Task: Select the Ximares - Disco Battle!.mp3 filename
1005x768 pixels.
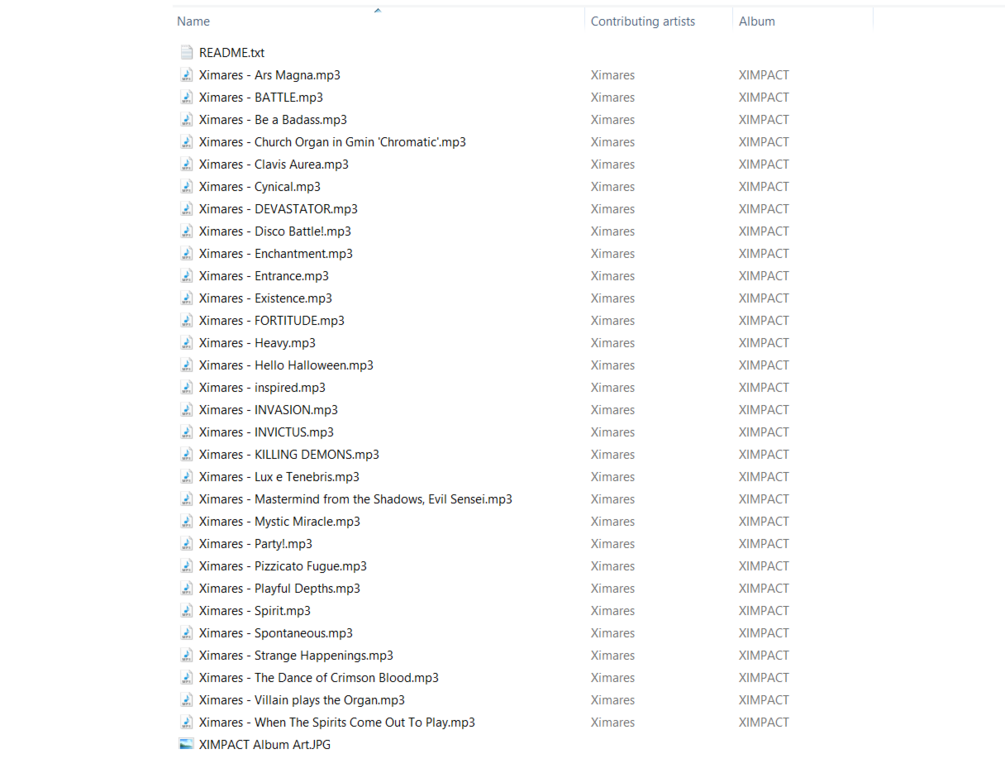Action: tap(275, 231)
